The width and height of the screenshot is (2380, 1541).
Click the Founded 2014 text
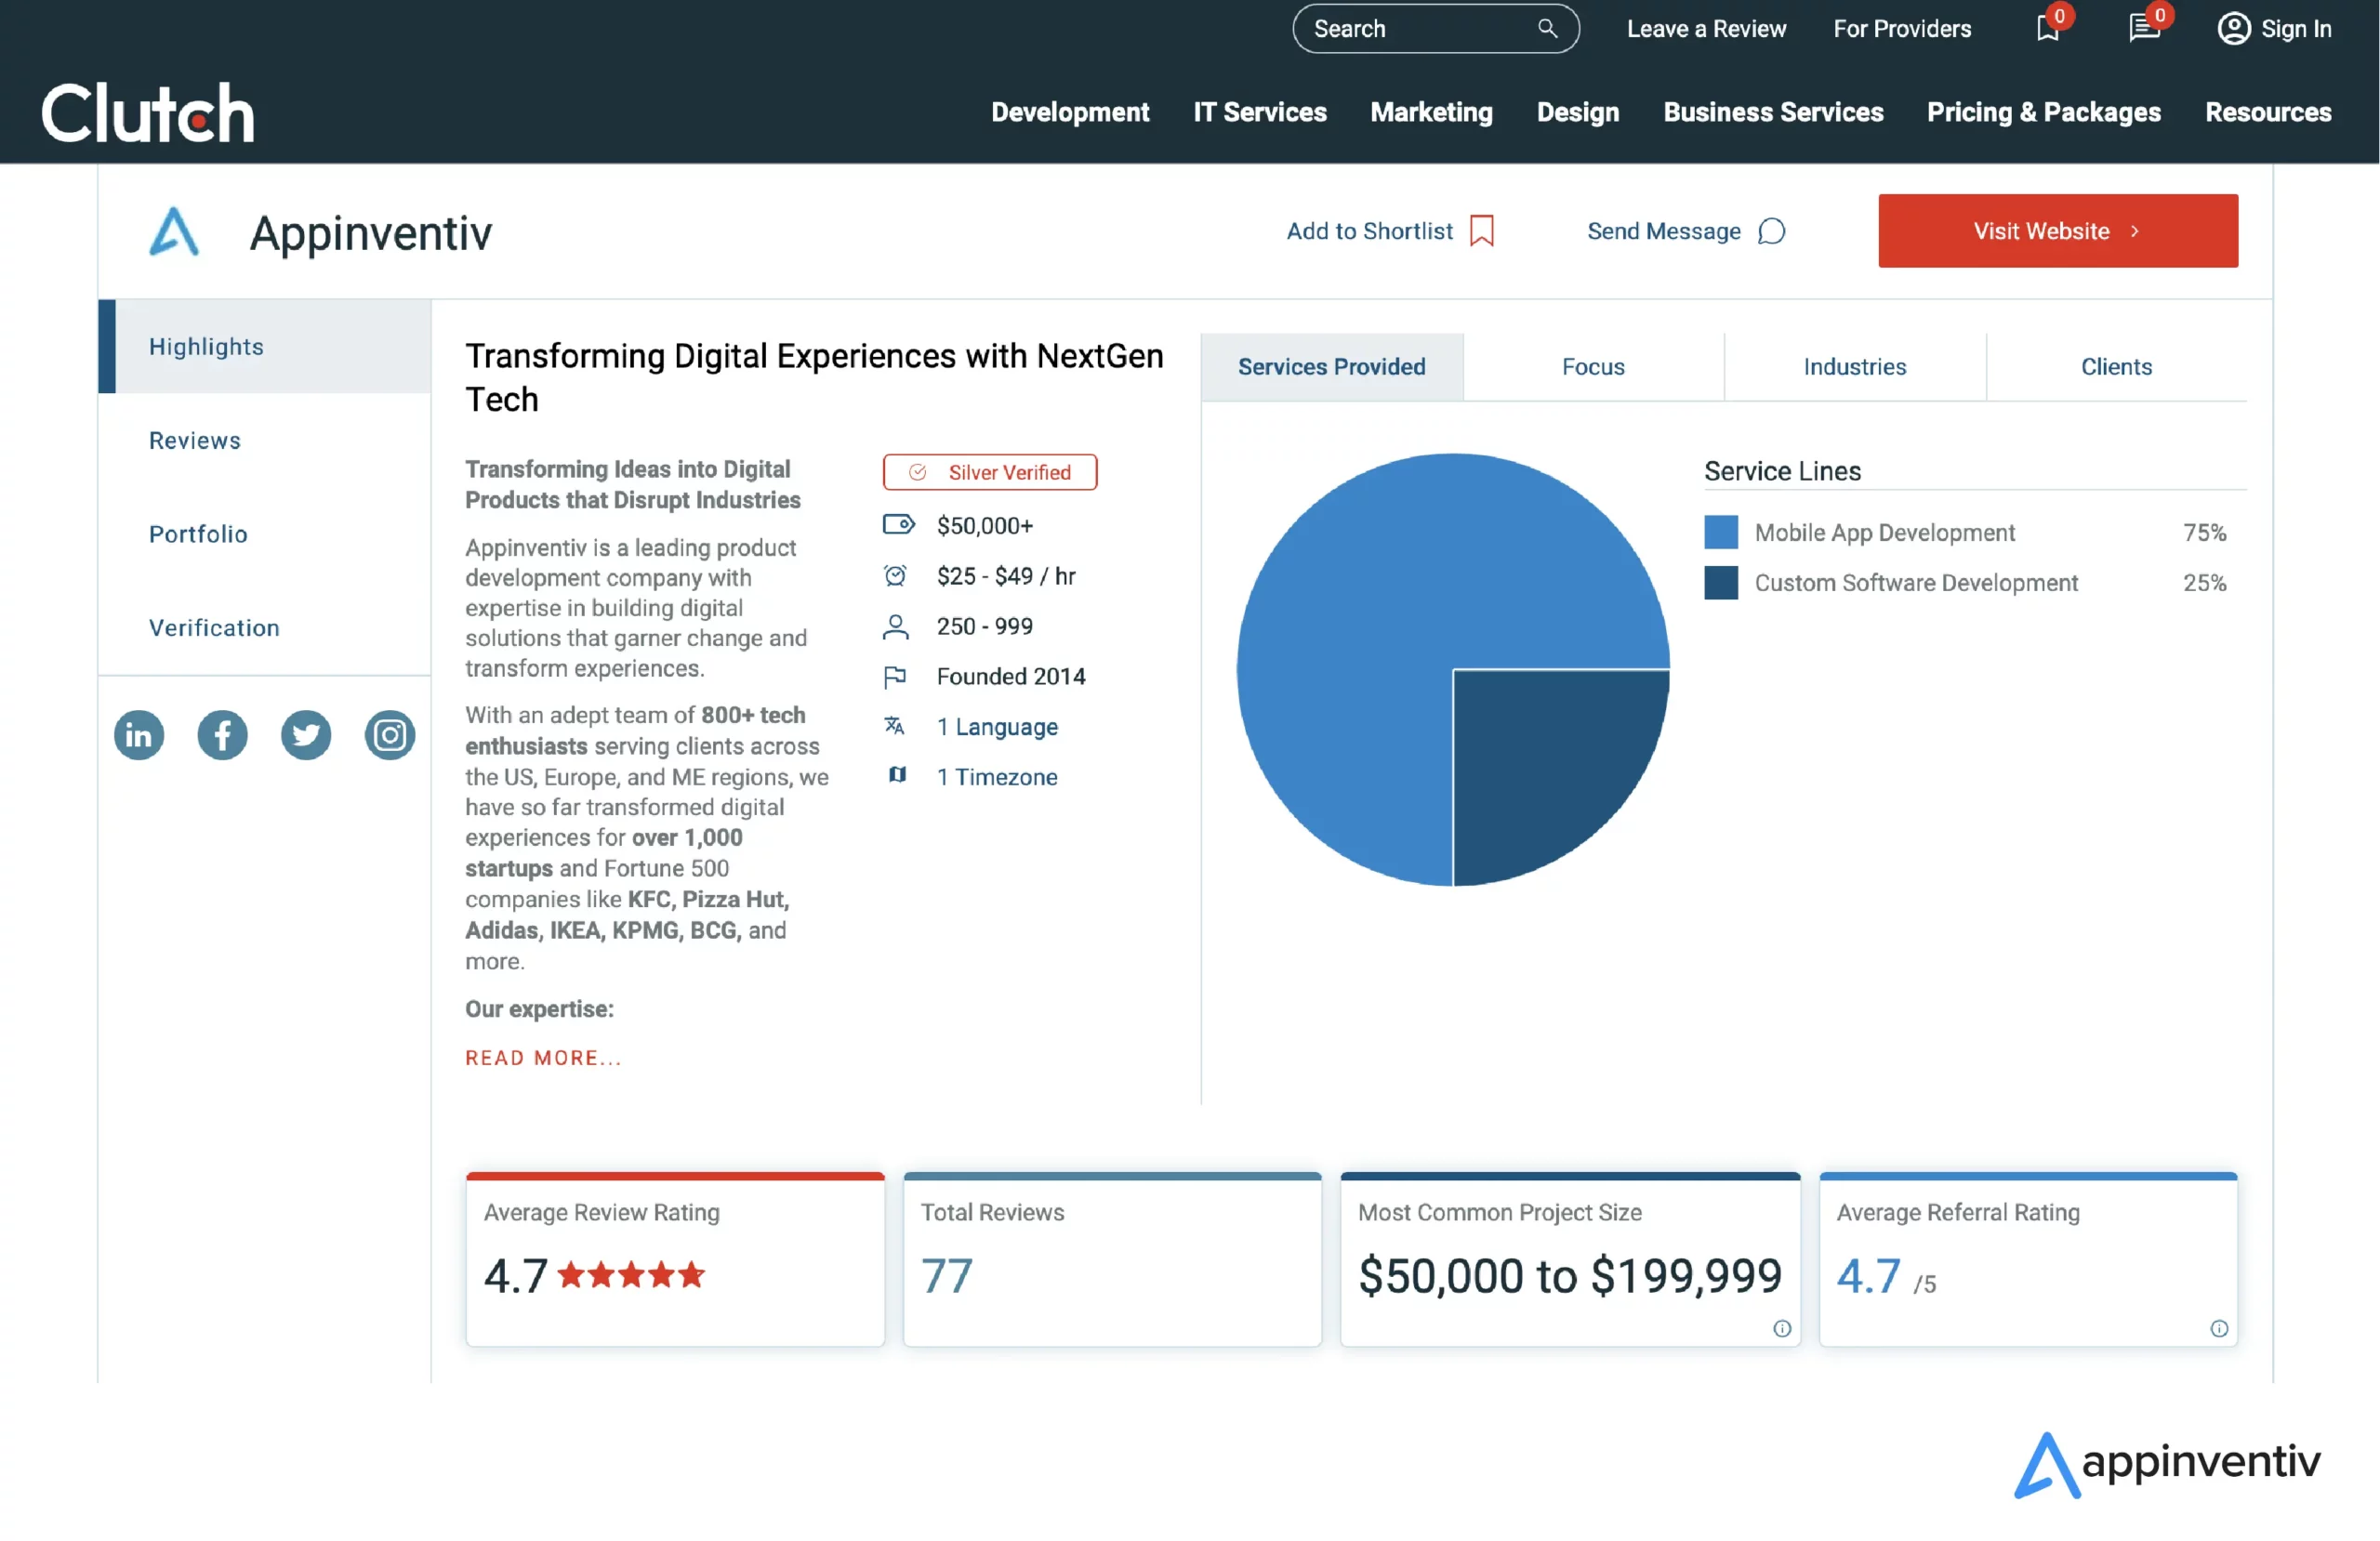[1011, 677]
